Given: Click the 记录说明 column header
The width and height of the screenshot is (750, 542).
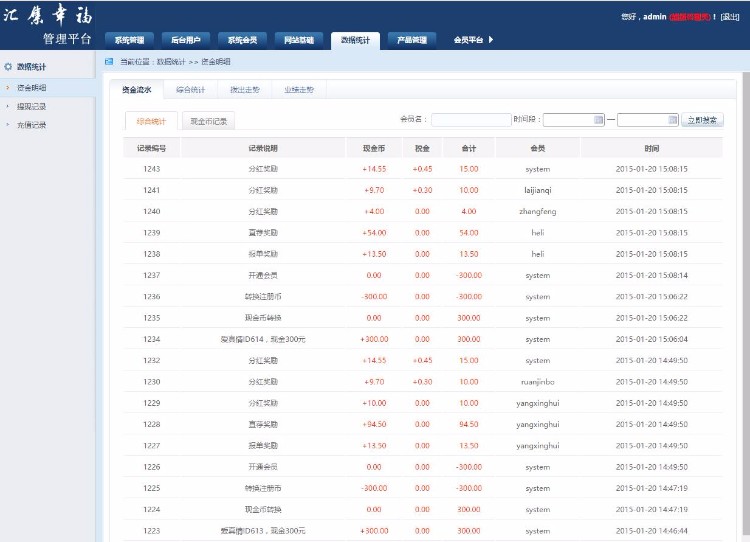Looking at the screenshot, I should (263, 148).
